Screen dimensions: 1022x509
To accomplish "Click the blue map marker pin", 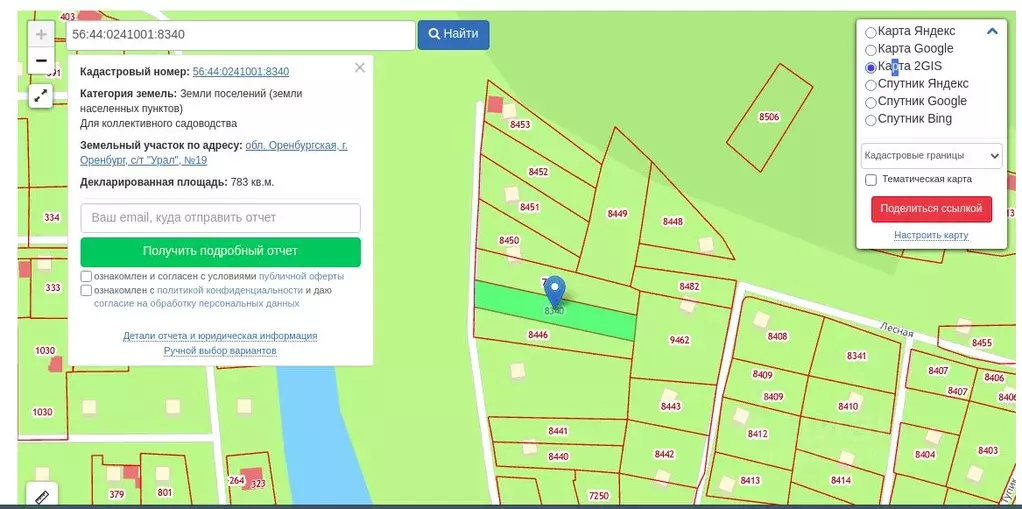I will pos(554,292).
